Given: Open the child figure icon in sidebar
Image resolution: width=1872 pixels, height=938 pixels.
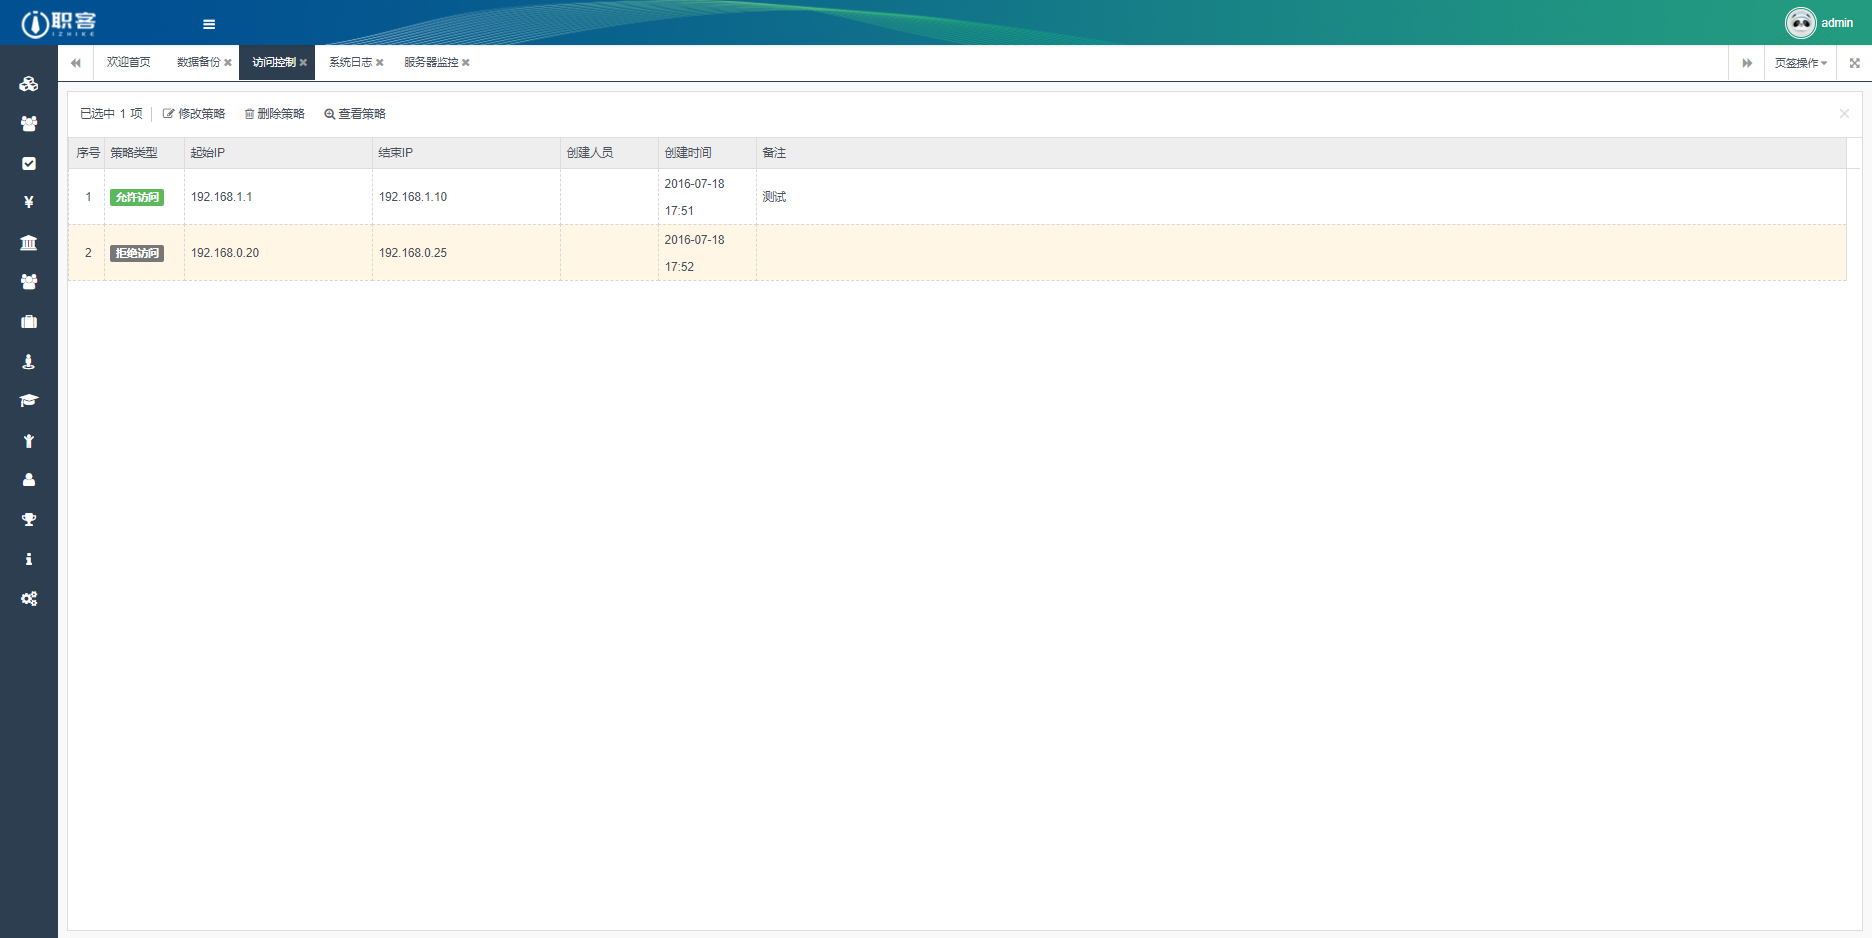Looking at the screenshot, I should (29, 441).
